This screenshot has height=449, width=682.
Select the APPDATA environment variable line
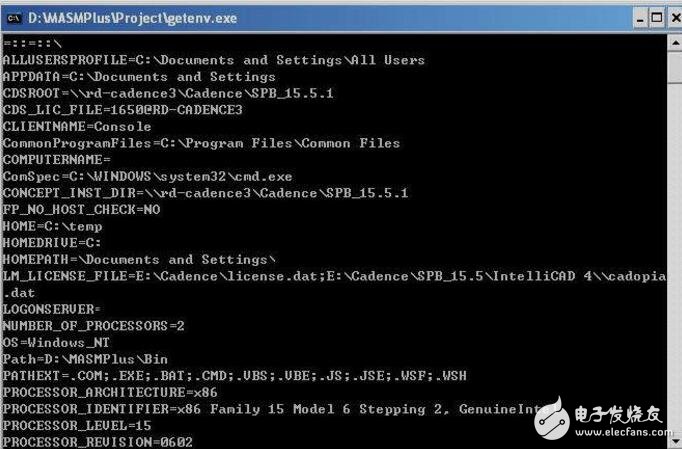[139, 77]
